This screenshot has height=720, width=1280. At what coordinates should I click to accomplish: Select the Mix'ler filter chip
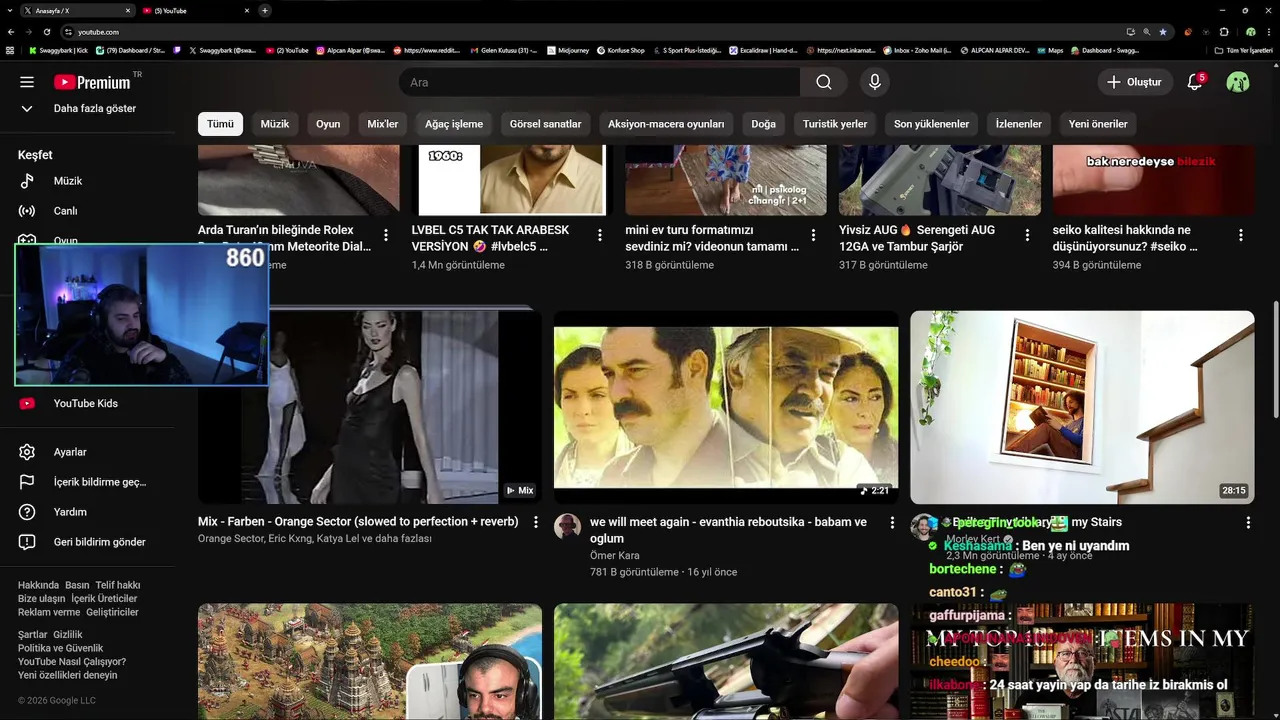coord(383,124)
